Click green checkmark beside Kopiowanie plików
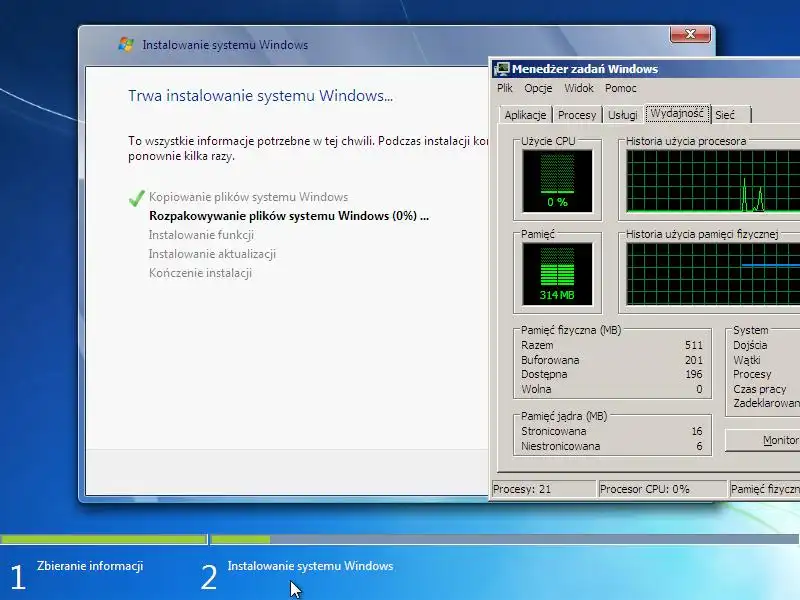 point(137,198)
